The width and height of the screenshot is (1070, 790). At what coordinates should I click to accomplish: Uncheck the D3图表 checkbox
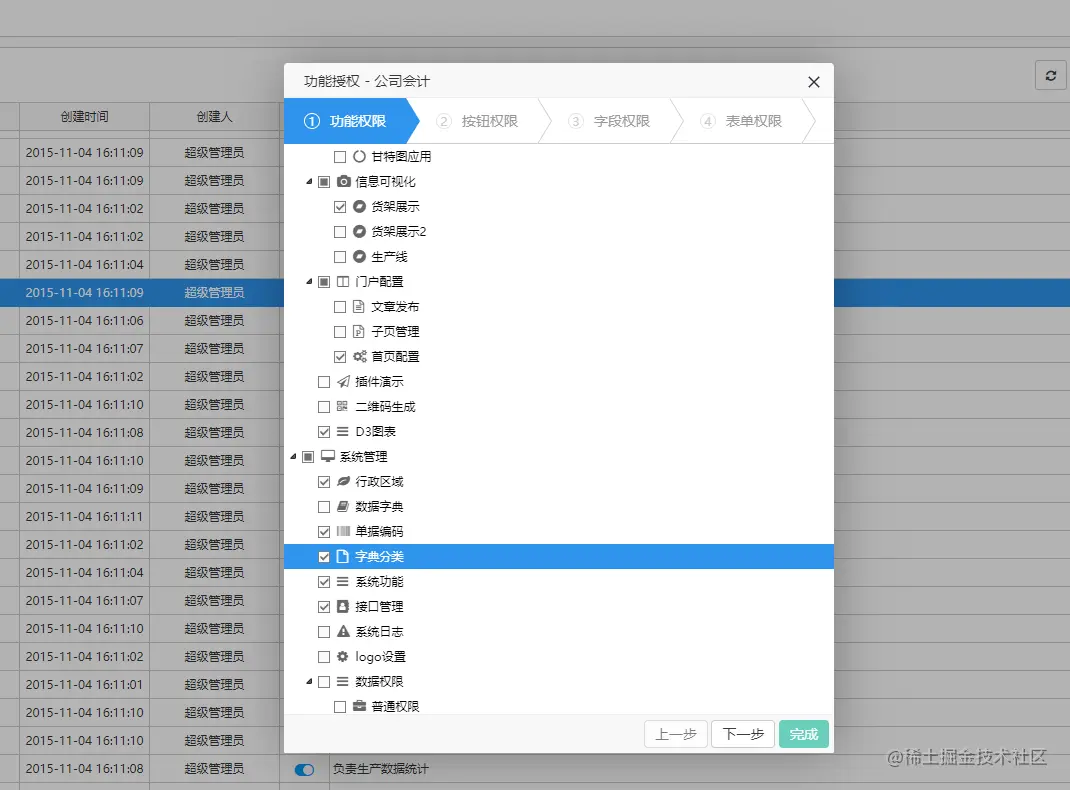click(x=324, y=432)
